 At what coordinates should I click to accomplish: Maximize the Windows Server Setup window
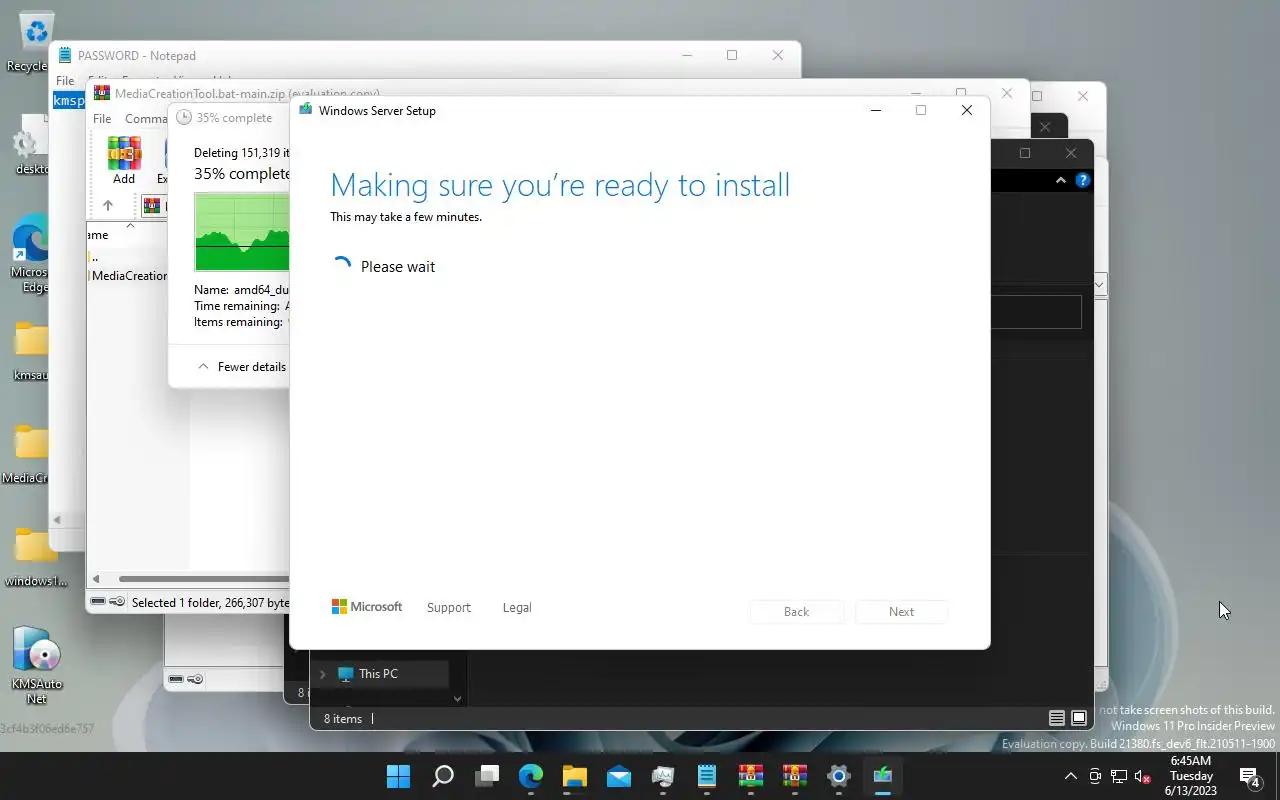point(921,110)
